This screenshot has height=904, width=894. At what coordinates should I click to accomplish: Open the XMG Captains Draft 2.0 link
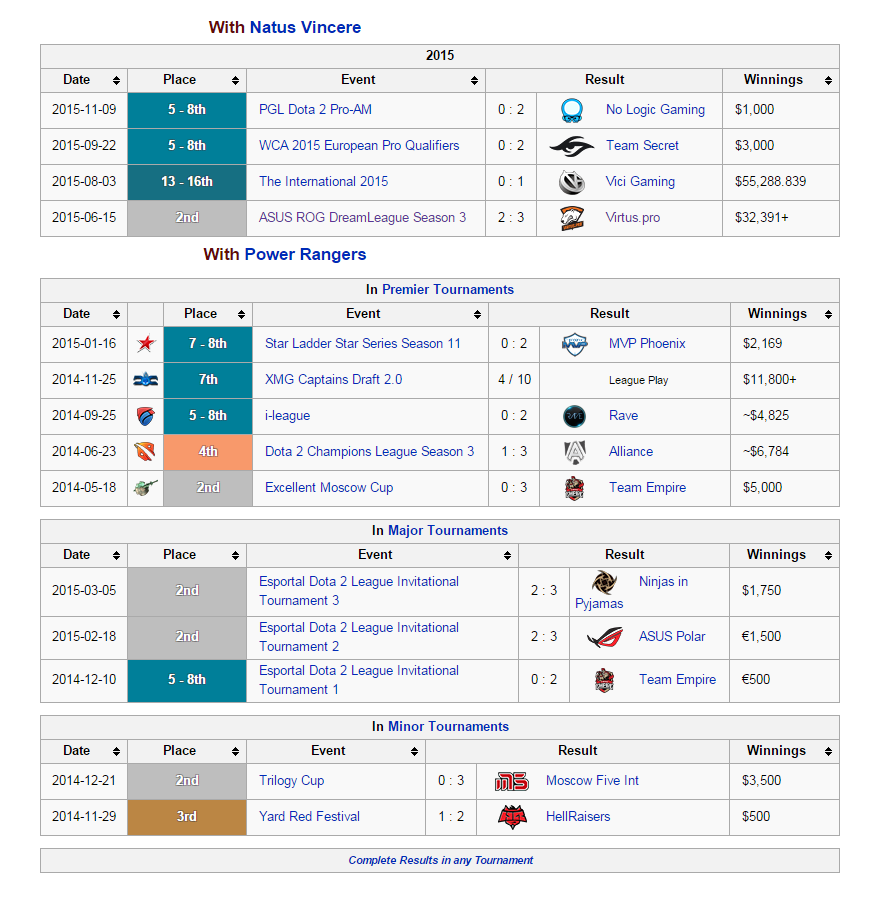pyautogui.click(x=334, y=379)
